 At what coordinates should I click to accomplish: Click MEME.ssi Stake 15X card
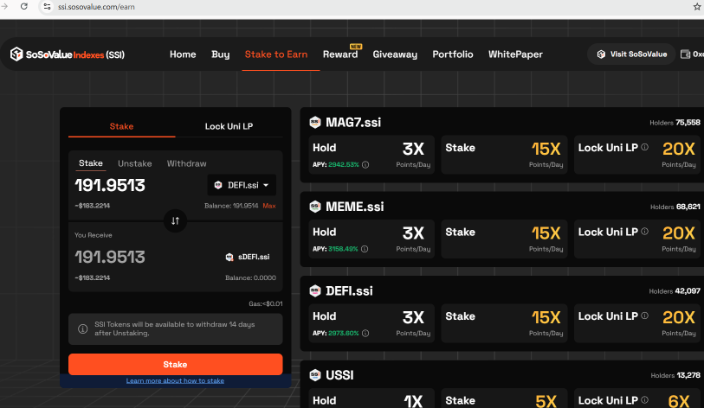(x=504, y=239)
